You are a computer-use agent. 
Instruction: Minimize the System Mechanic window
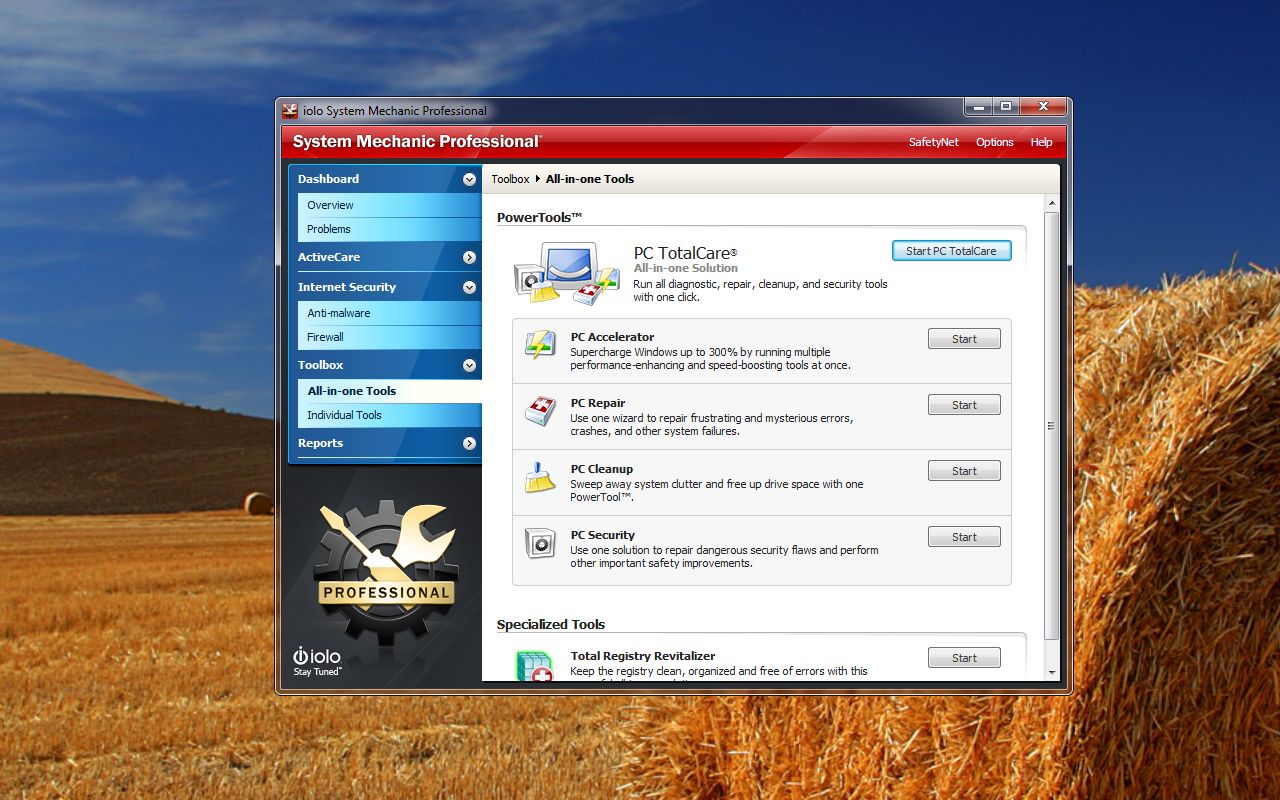click(x=979, y=106)
